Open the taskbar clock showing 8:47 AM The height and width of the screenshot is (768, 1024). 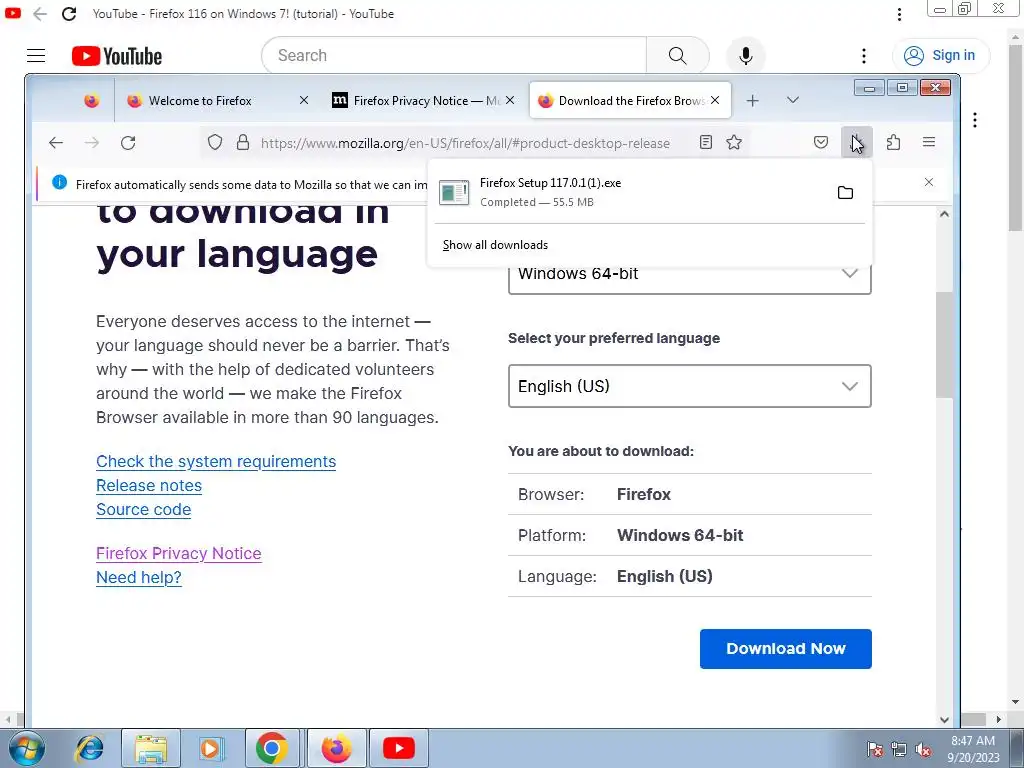pos(973,748)
